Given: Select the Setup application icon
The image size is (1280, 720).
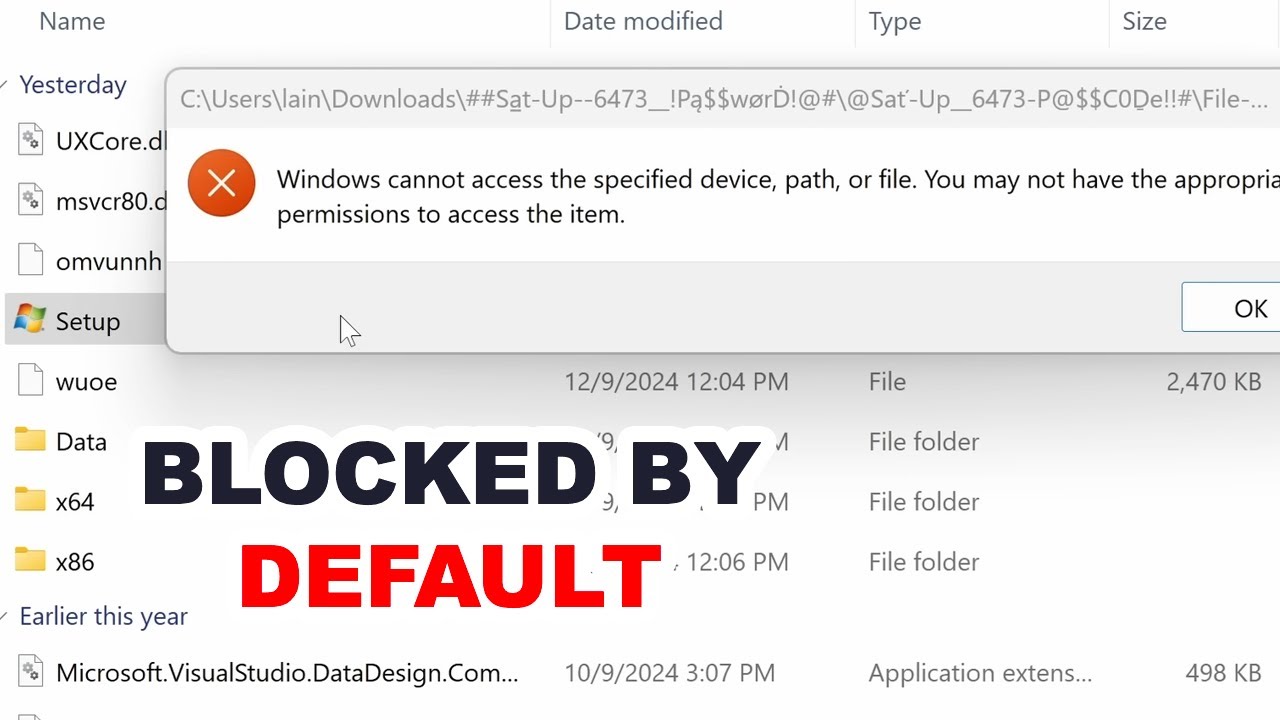Looking at the screenshot, I should (x=30, y=321).
